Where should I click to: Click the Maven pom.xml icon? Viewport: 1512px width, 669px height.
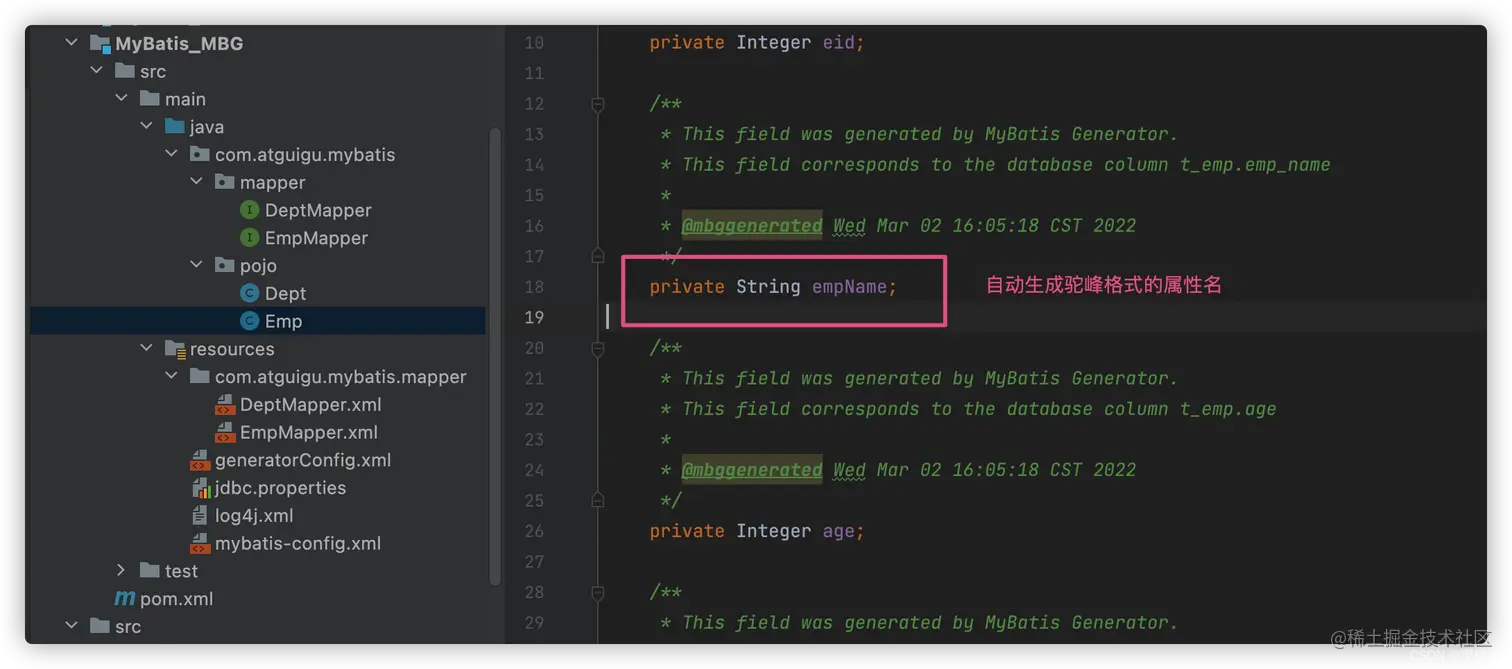coord(124,598)
